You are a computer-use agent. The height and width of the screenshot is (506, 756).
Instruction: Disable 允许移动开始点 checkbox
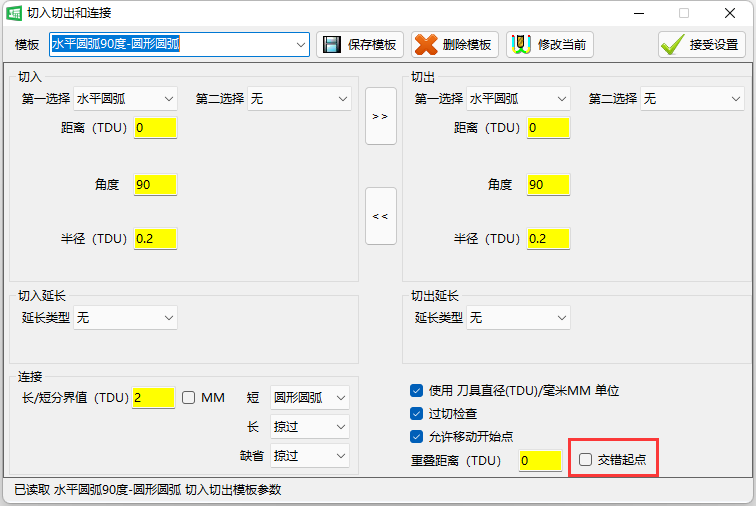click(x=417, y=436)
